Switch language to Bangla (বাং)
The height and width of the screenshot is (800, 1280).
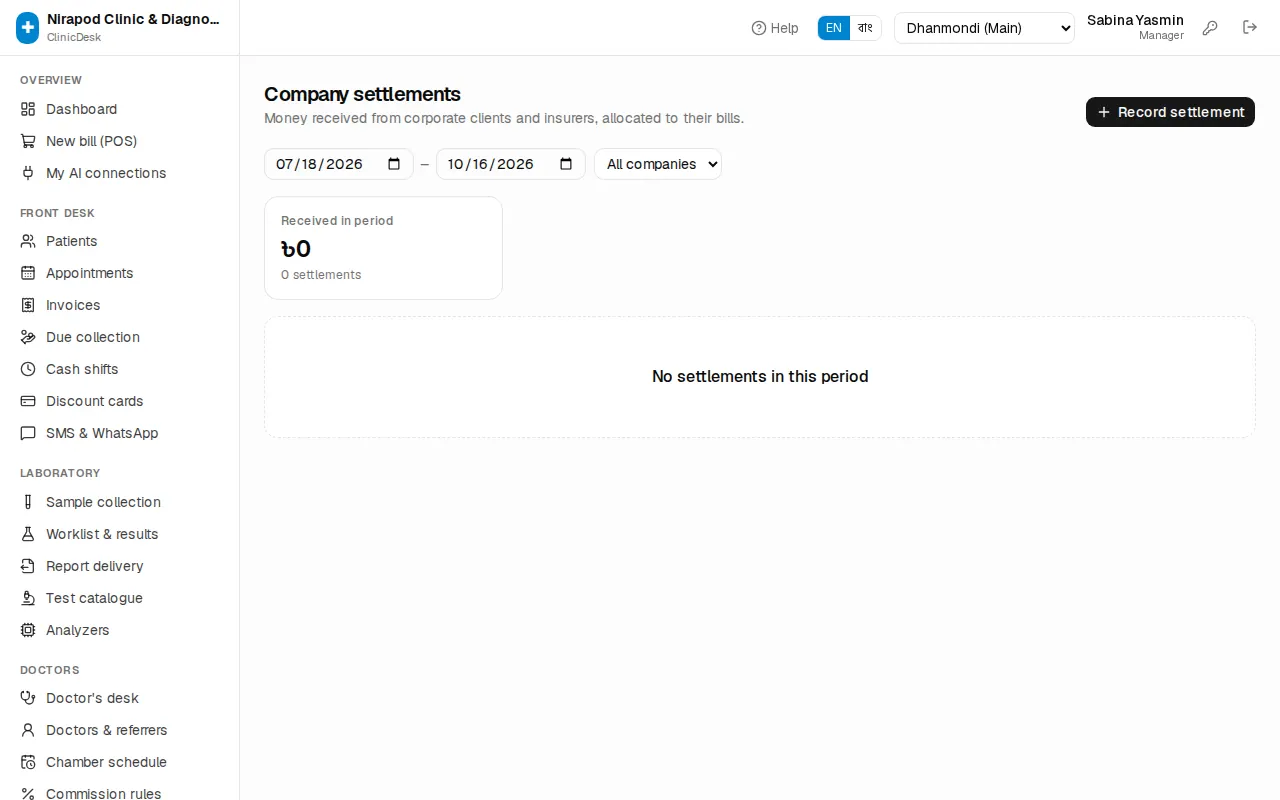(x=866, y=28)
